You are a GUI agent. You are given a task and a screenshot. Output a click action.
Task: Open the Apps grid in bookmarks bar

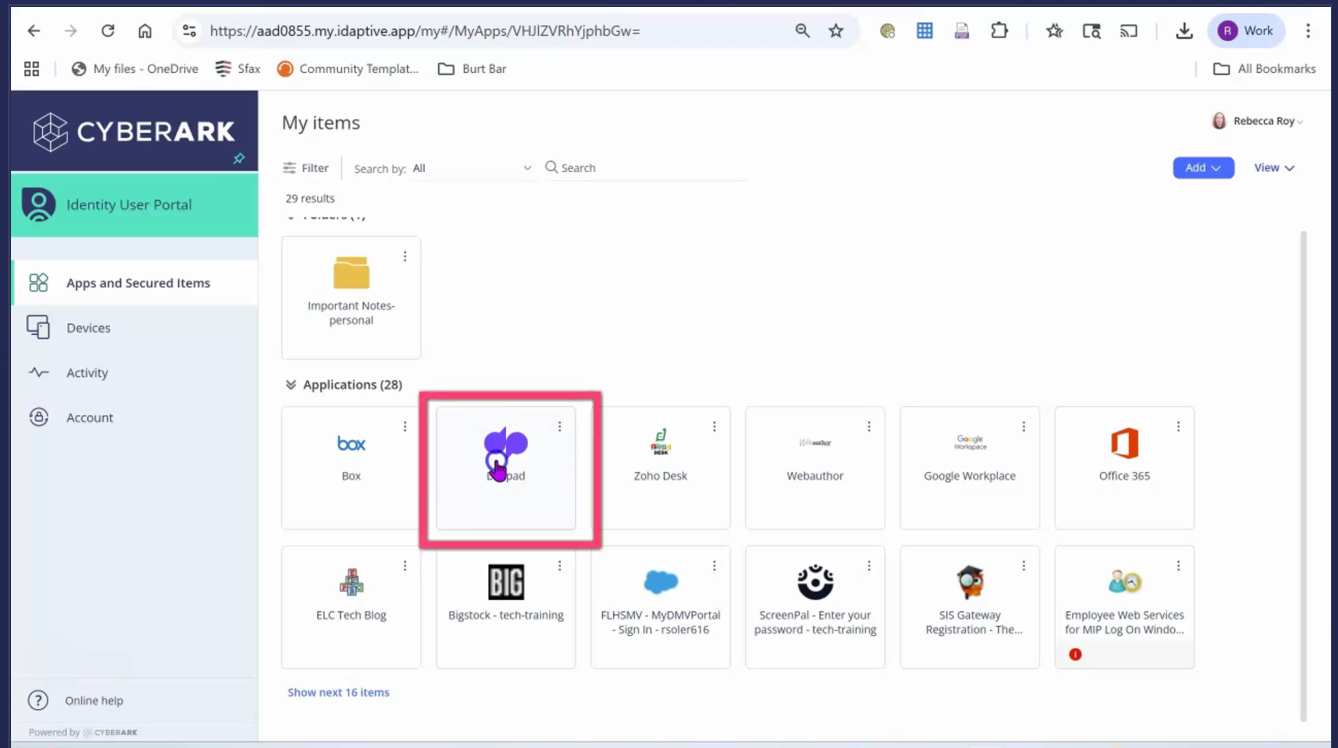click(x=32, y=69)
